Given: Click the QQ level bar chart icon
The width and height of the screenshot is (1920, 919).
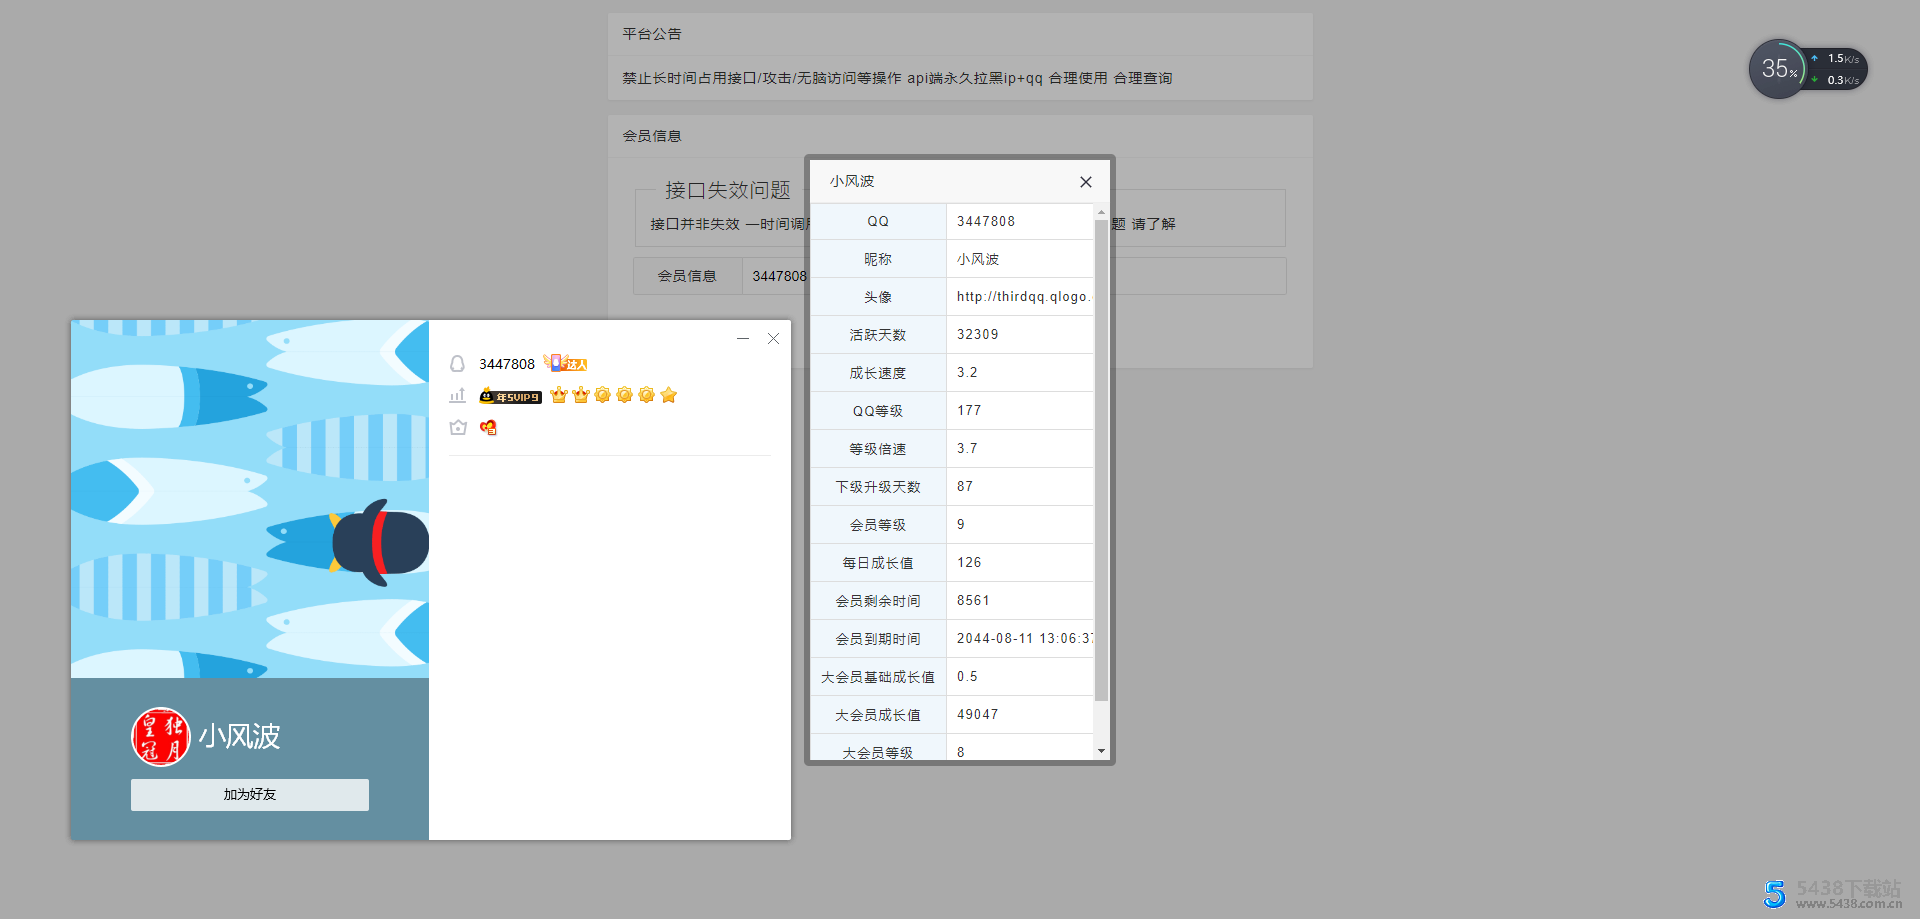Looking at the screenshot, I should click(458, 395).
